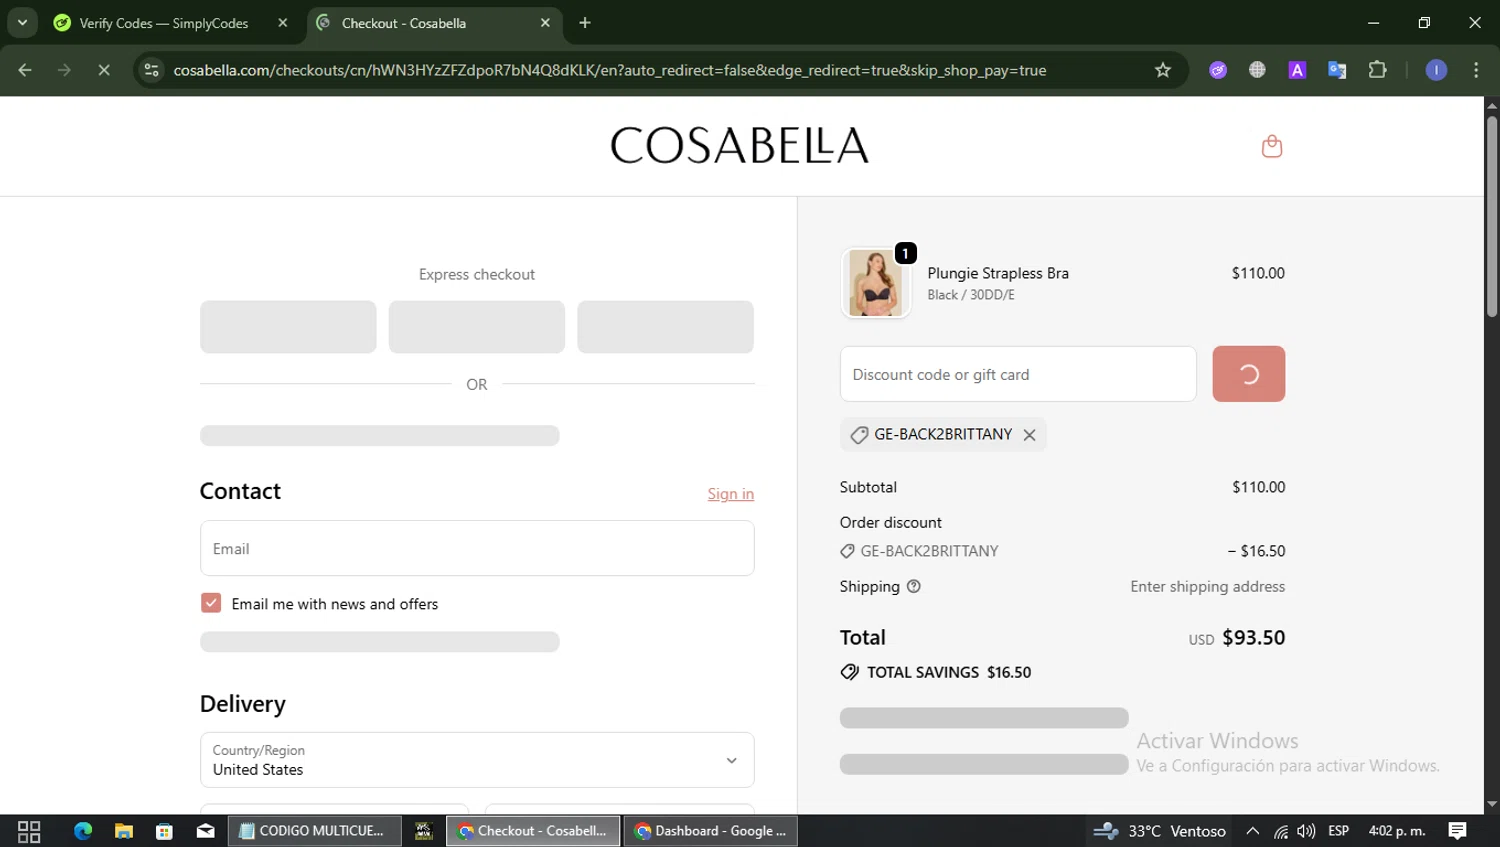
Task: Open the Mail app from the taskbar
Action: point(206,831)
